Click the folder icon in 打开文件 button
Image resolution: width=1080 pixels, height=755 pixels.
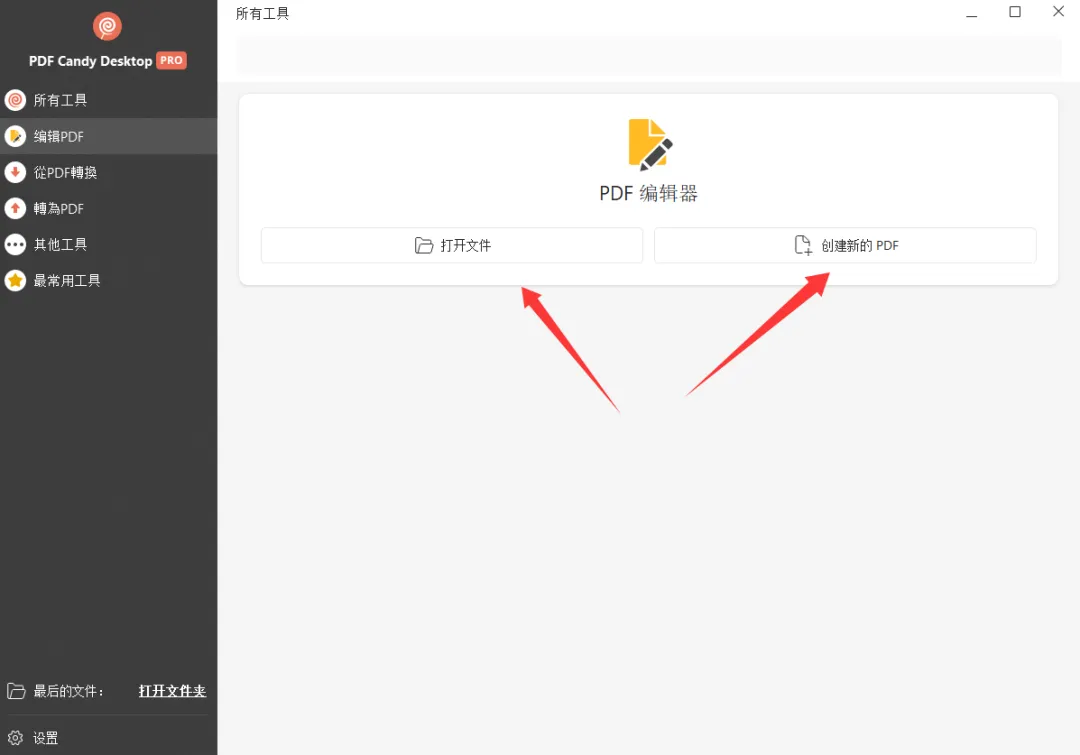point(424,245)
